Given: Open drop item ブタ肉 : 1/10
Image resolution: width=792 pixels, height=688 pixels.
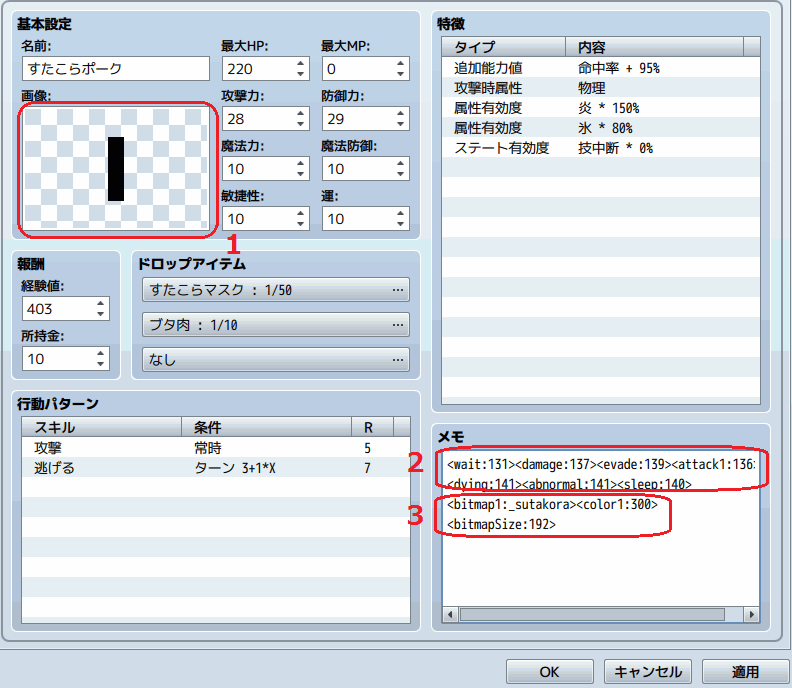Looking at the screenshot, I should pyautogui.click(x=276, y=325).
